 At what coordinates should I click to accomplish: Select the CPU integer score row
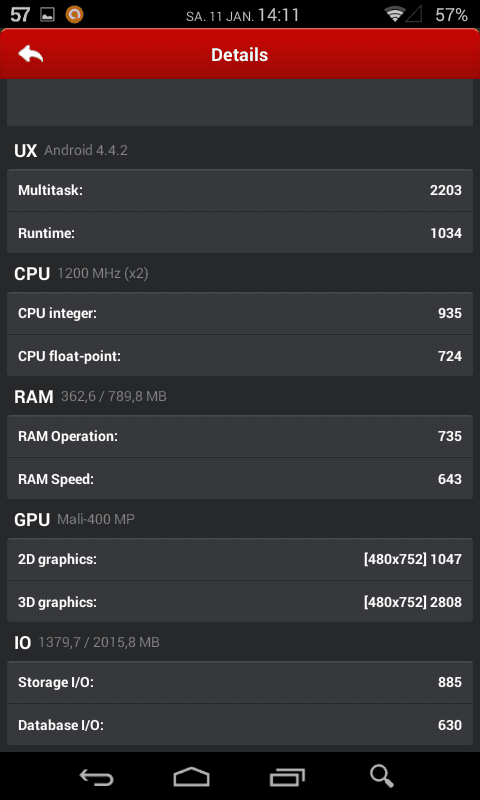(240, 313)
